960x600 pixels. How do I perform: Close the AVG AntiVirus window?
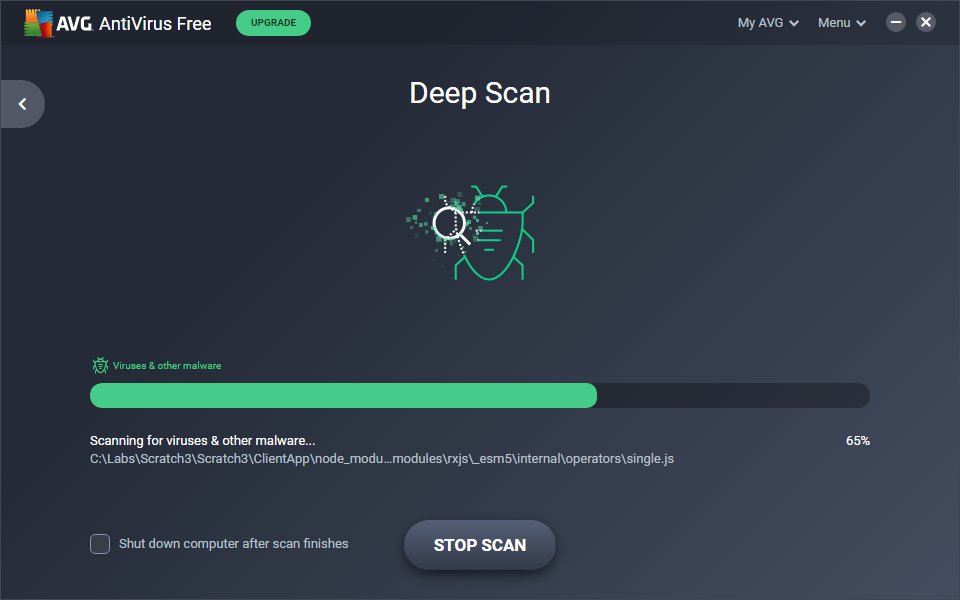point(925,22)
